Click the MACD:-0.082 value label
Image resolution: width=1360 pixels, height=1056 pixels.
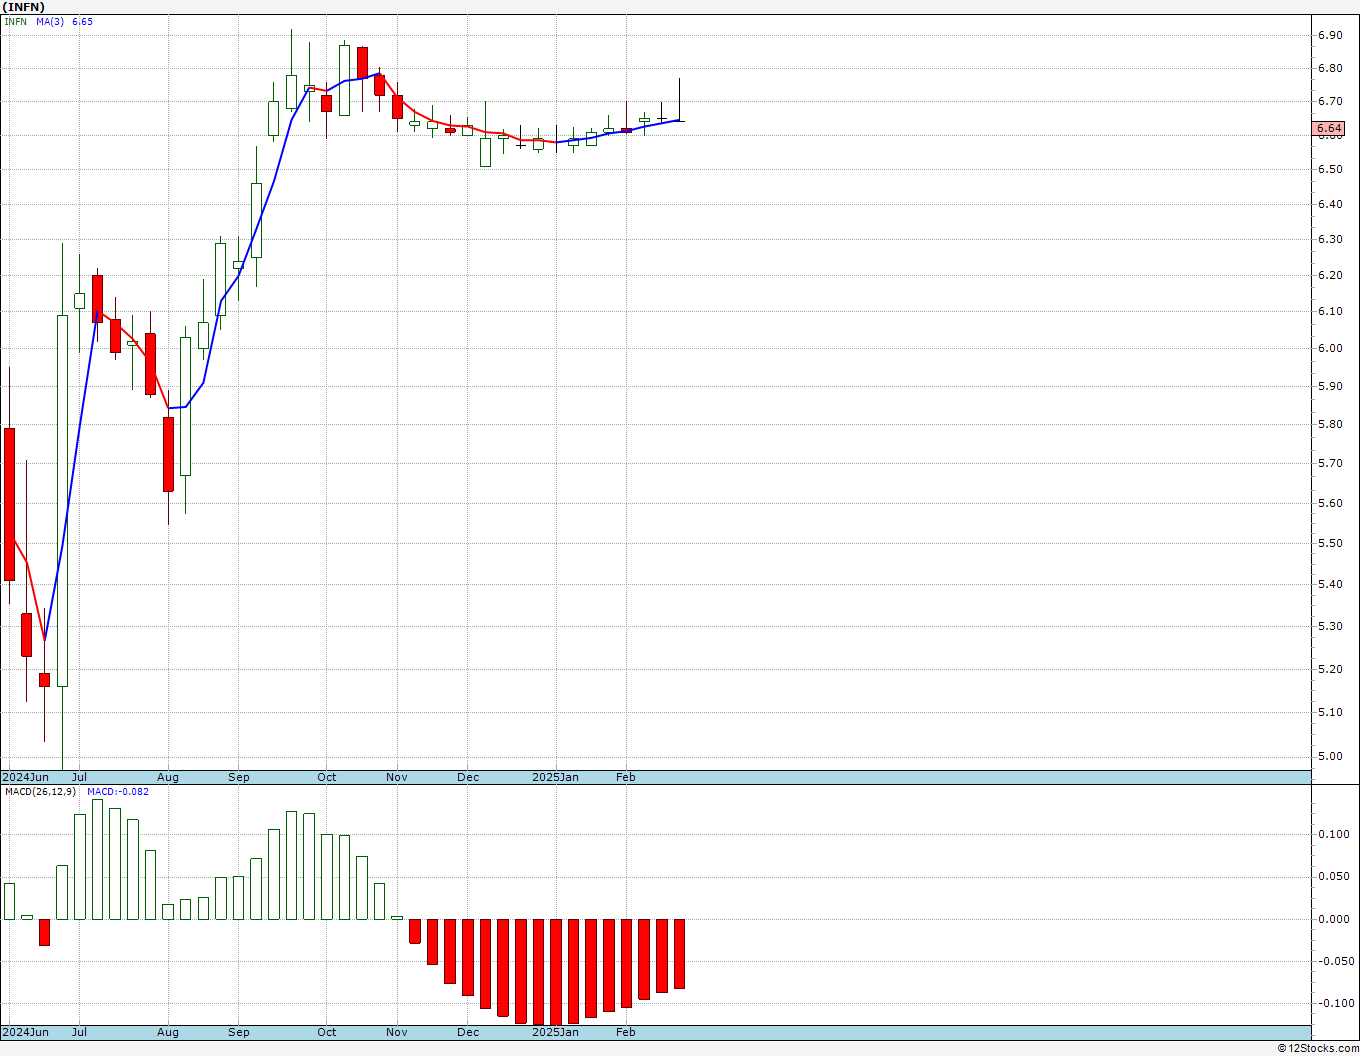pos(118,791)
